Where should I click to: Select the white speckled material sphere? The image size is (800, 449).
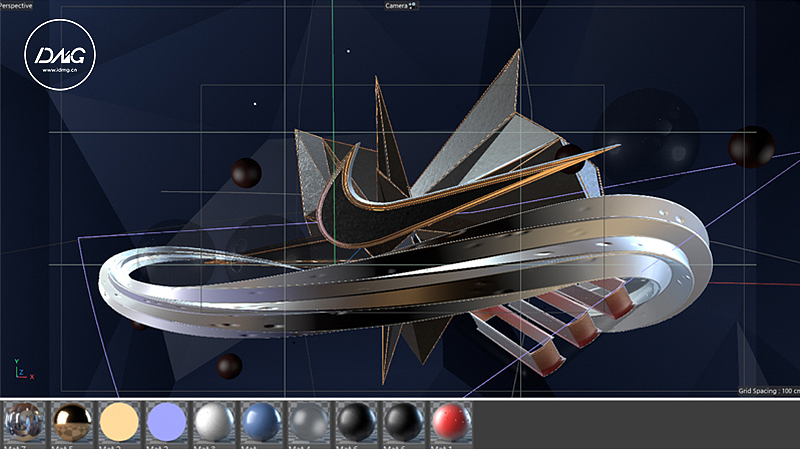point(214,422)
